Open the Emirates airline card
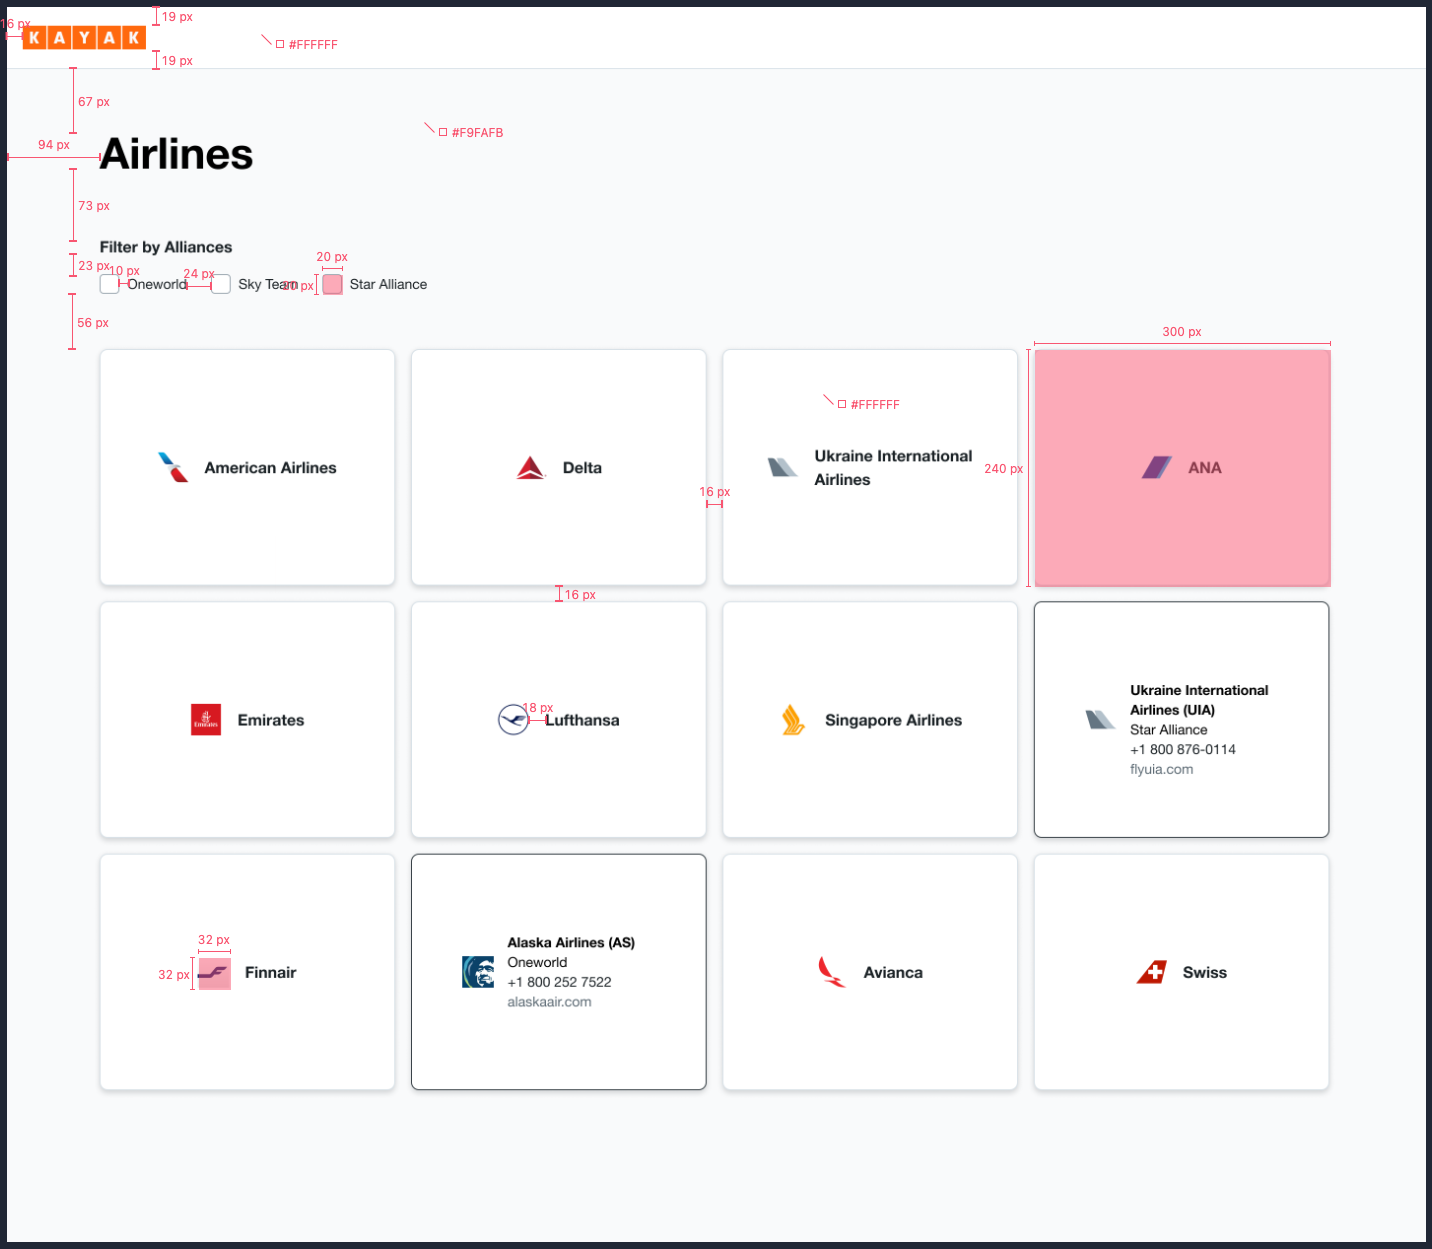This screenshot has height=1249, width=1432. (x=247, y=719)
